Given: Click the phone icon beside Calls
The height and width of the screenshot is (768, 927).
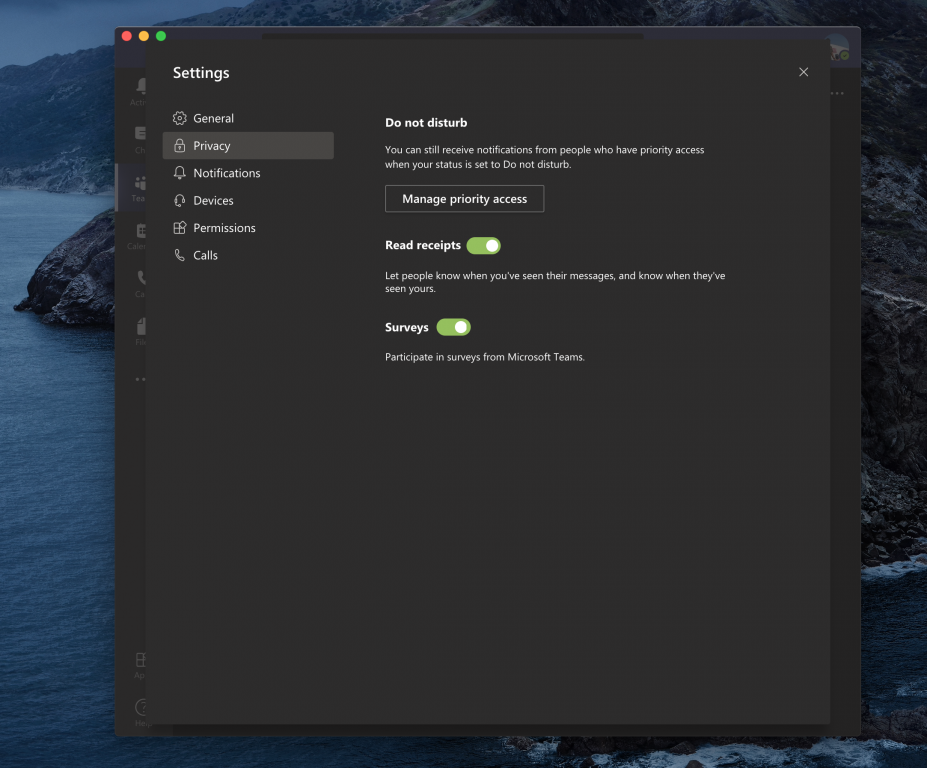Looking at the screenshot, I should (180, 255).
